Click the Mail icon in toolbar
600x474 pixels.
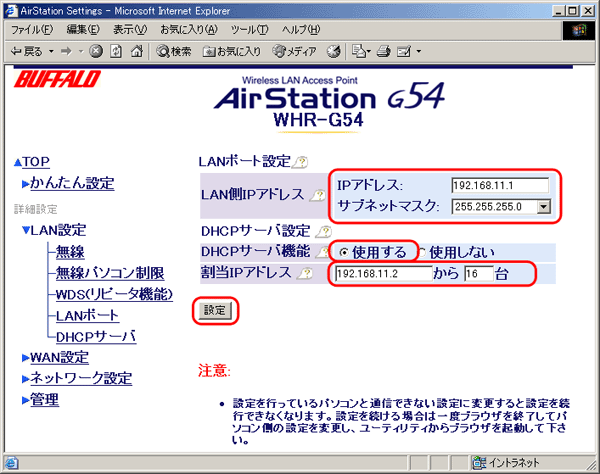(x=359, y=51)
